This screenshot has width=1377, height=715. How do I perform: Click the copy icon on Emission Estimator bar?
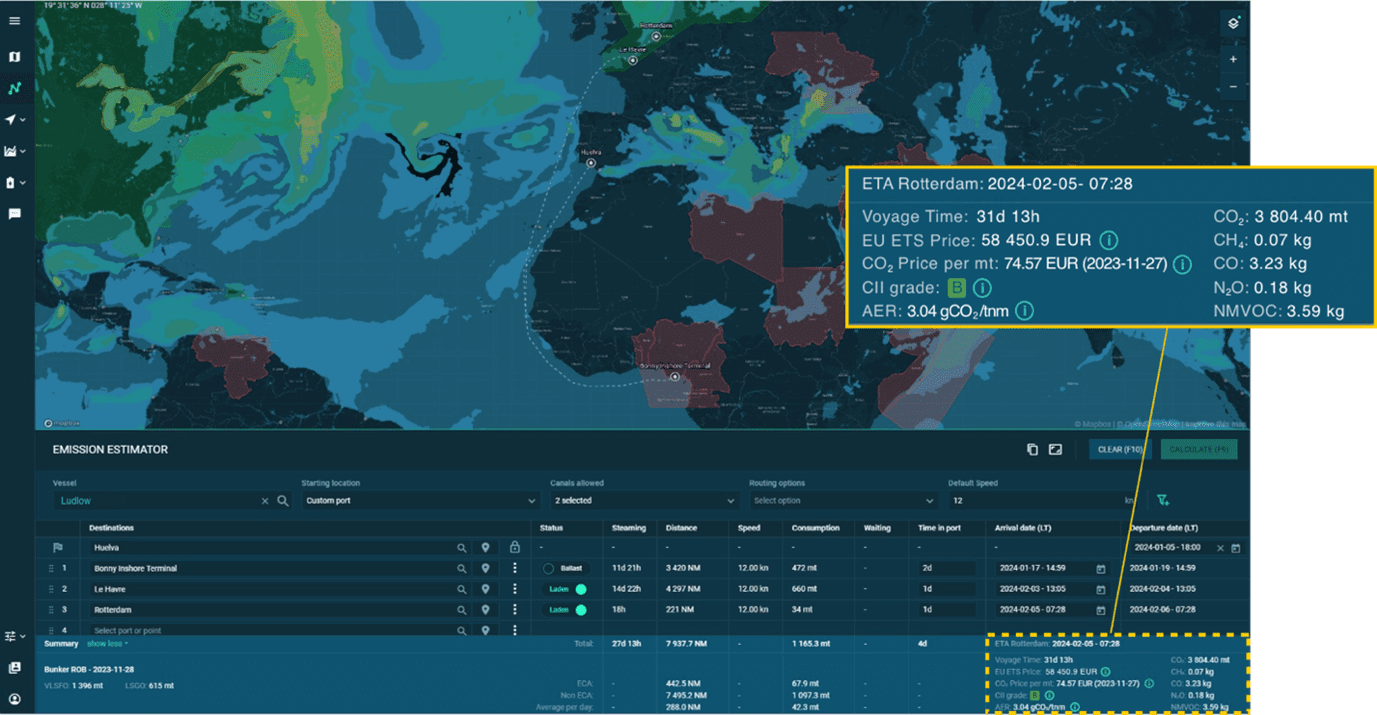(1033, 449)
